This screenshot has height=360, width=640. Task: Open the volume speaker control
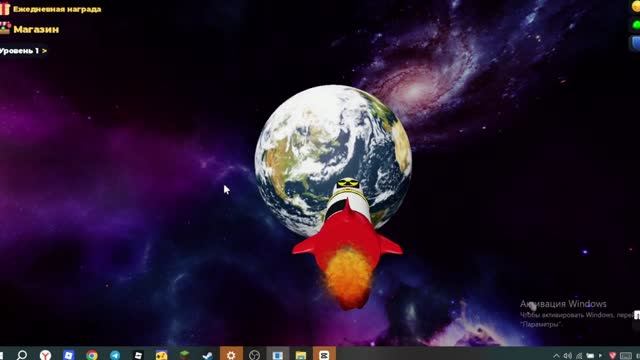click(568, 356)
